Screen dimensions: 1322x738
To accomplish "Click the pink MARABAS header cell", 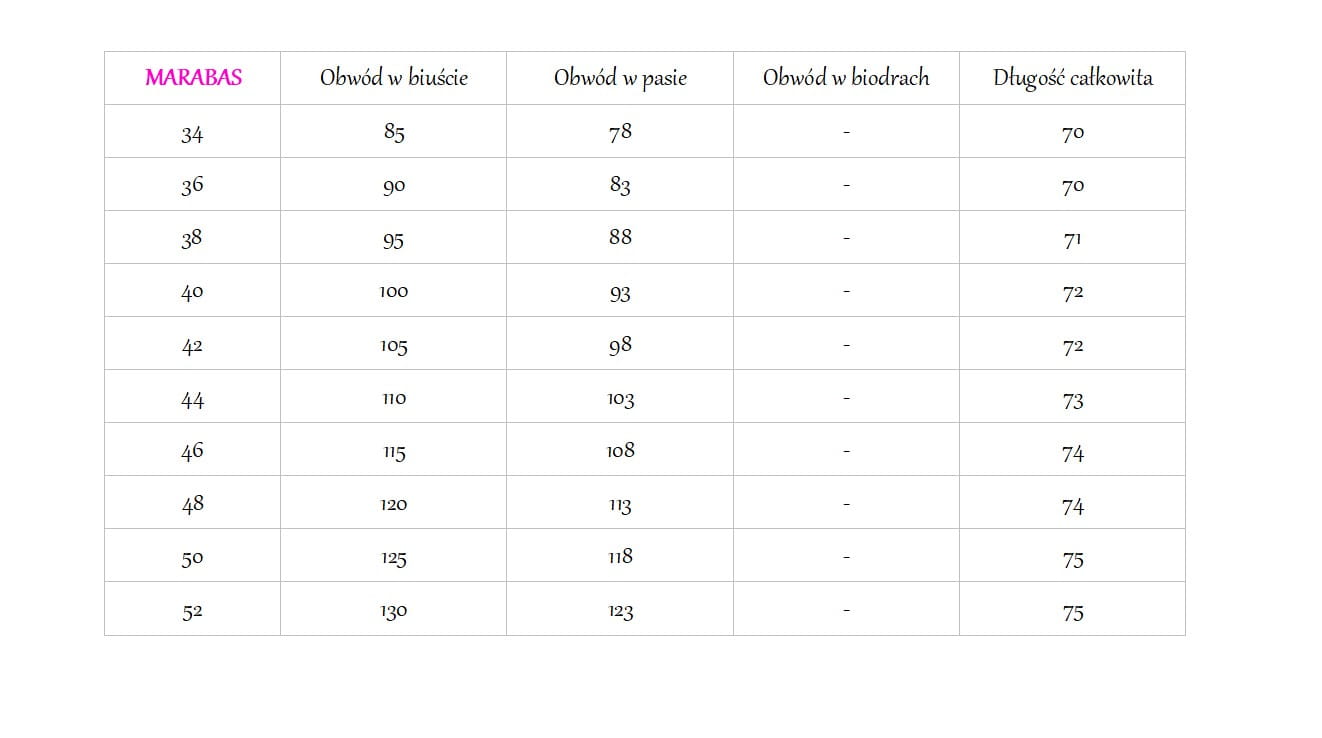I will [x=193, y=78].
